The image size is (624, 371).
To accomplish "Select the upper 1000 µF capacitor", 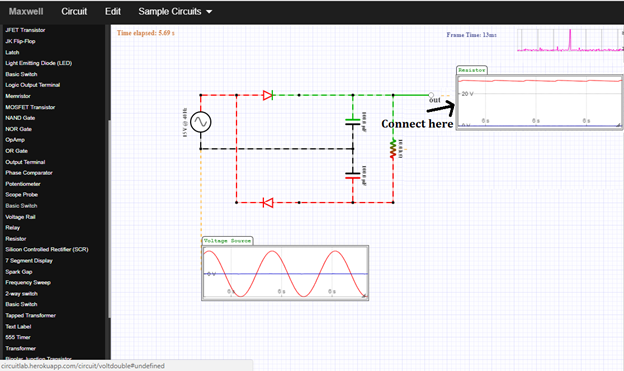I will coord(353,122).
